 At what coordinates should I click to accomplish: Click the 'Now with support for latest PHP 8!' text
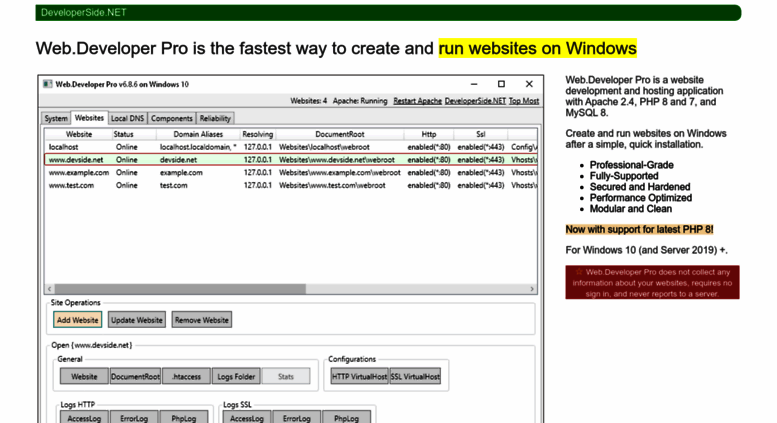[640, 229]
